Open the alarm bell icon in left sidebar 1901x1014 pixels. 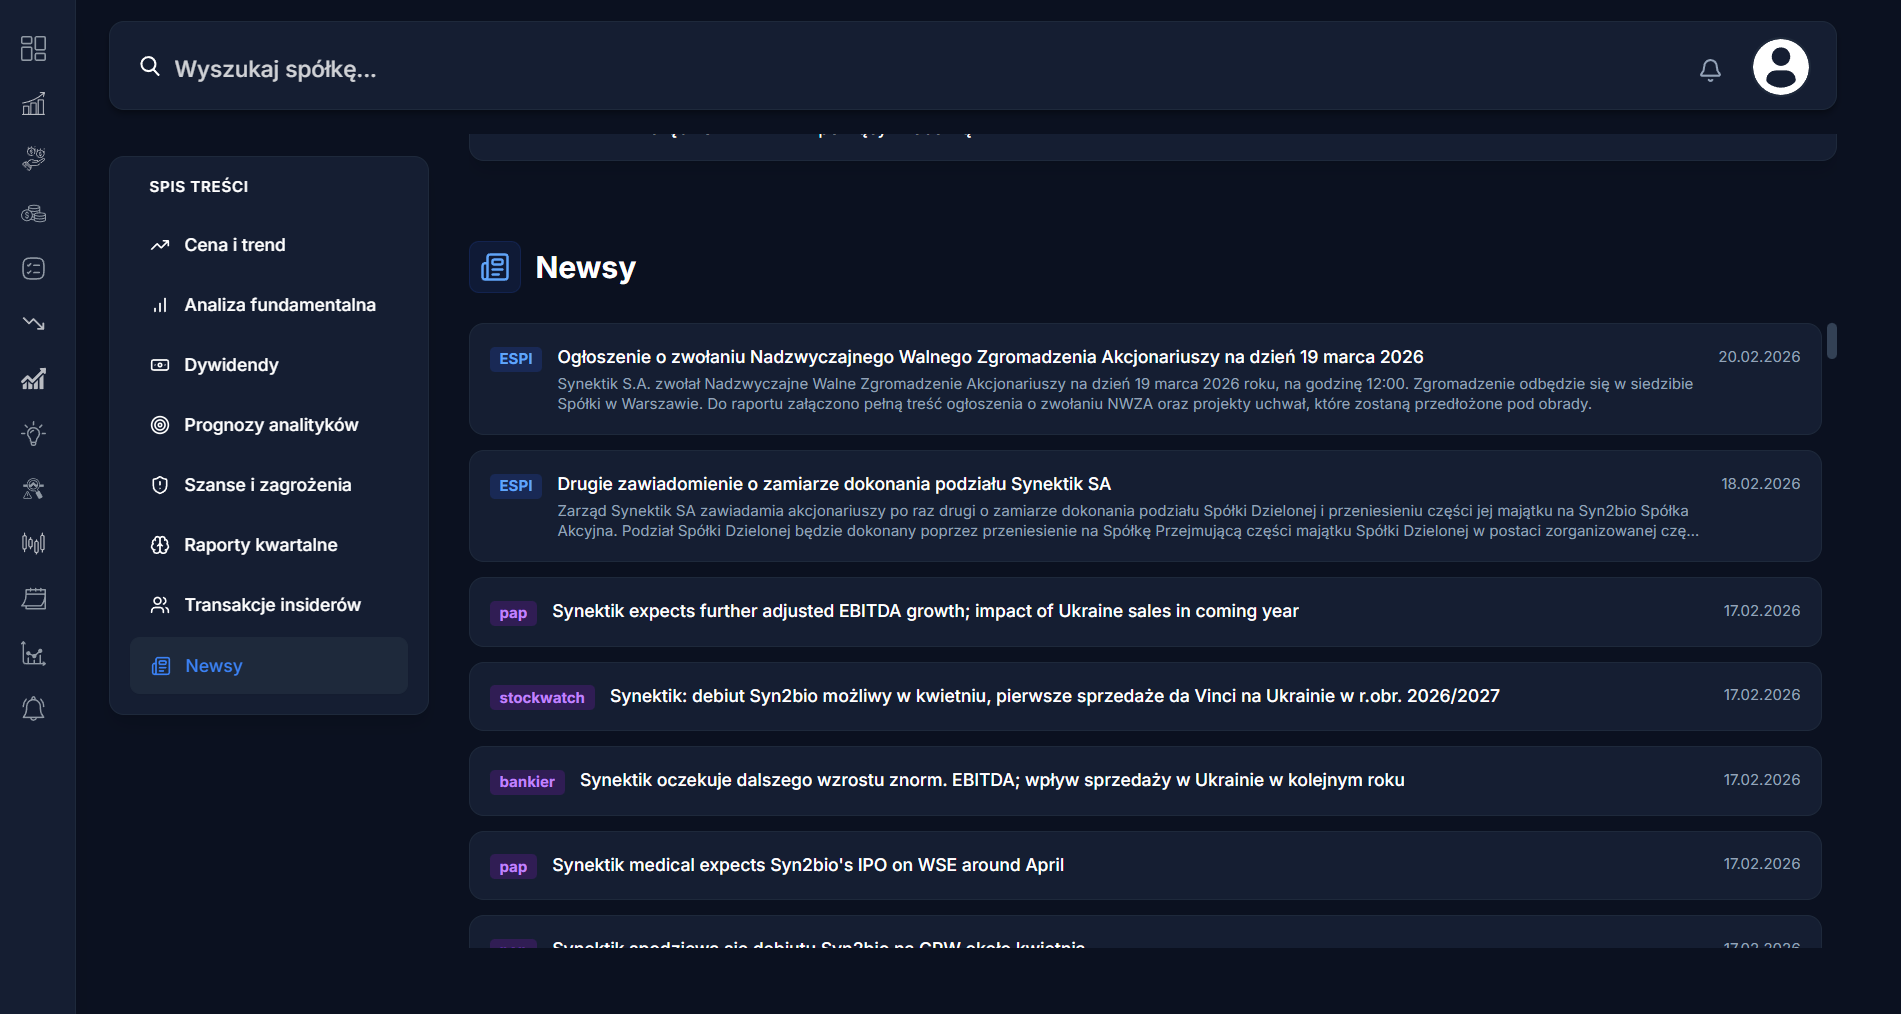[x=34, y=709]
